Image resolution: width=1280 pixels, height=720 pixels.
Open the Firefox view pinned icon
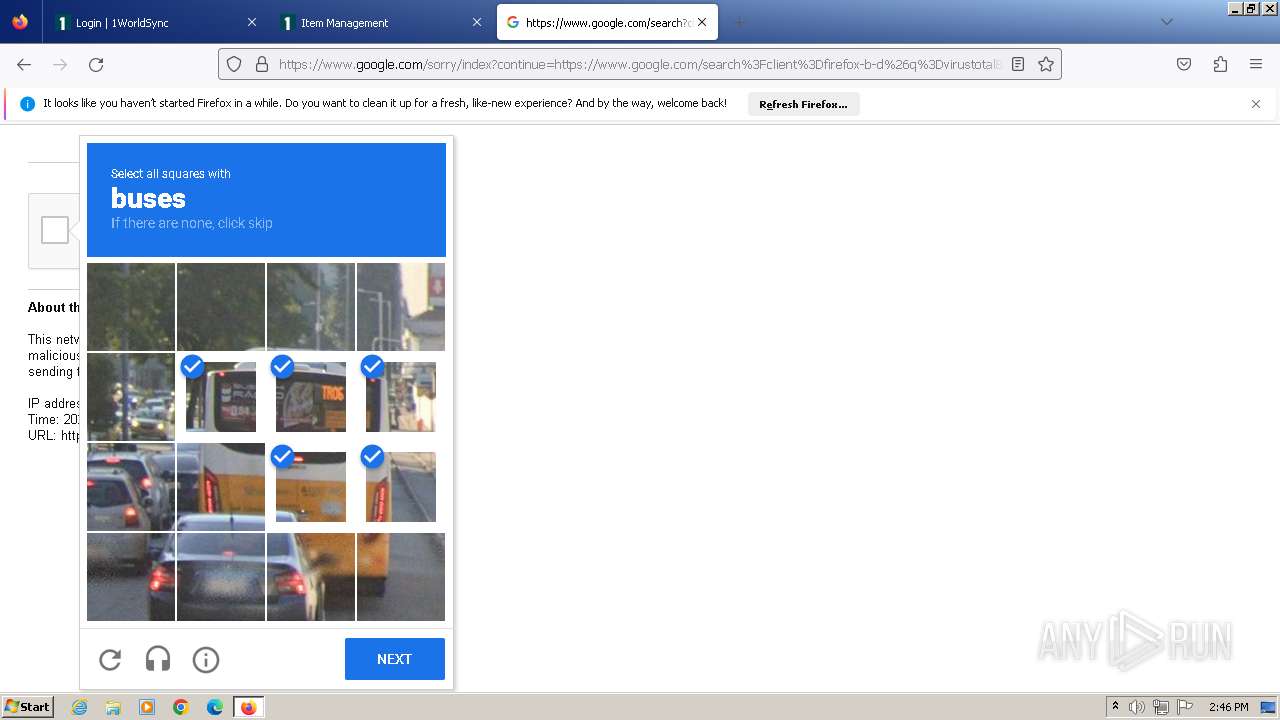pos(20,22)
